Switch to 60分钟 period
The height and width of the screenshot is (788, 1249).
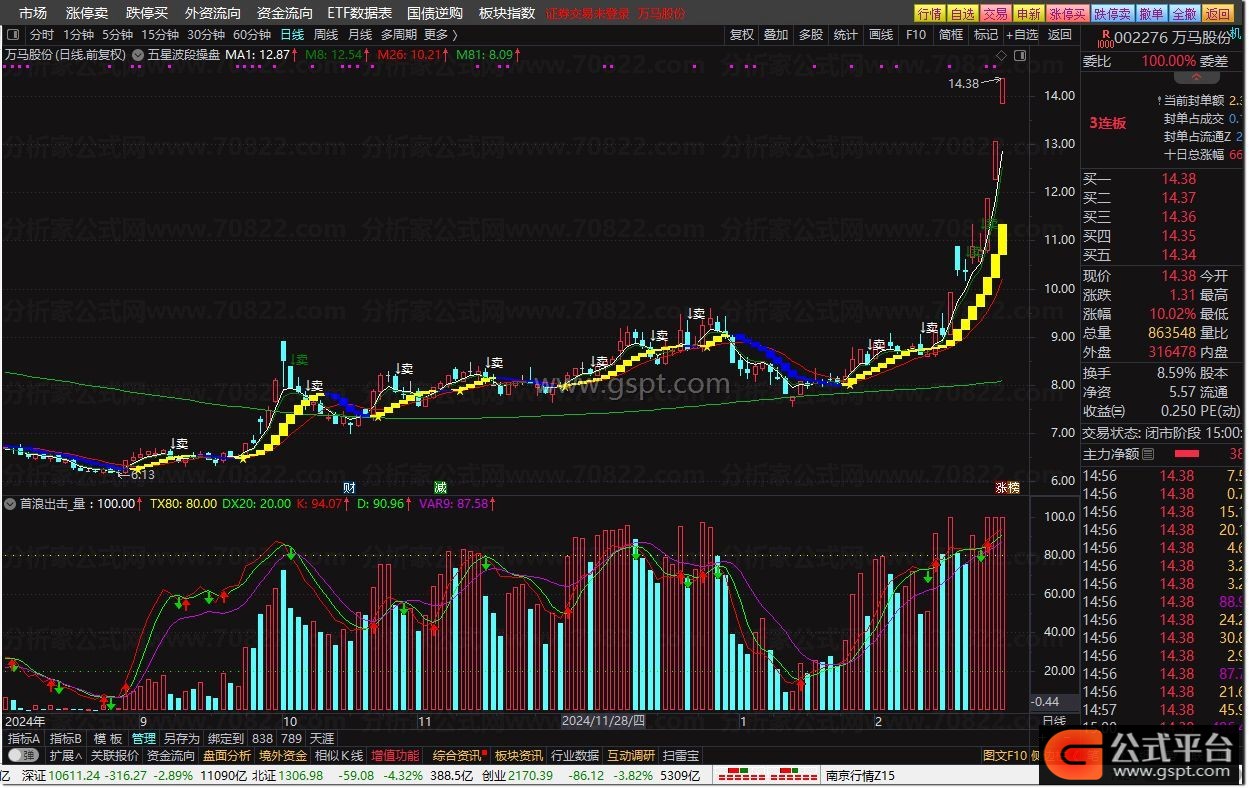(x=252, y=34)
